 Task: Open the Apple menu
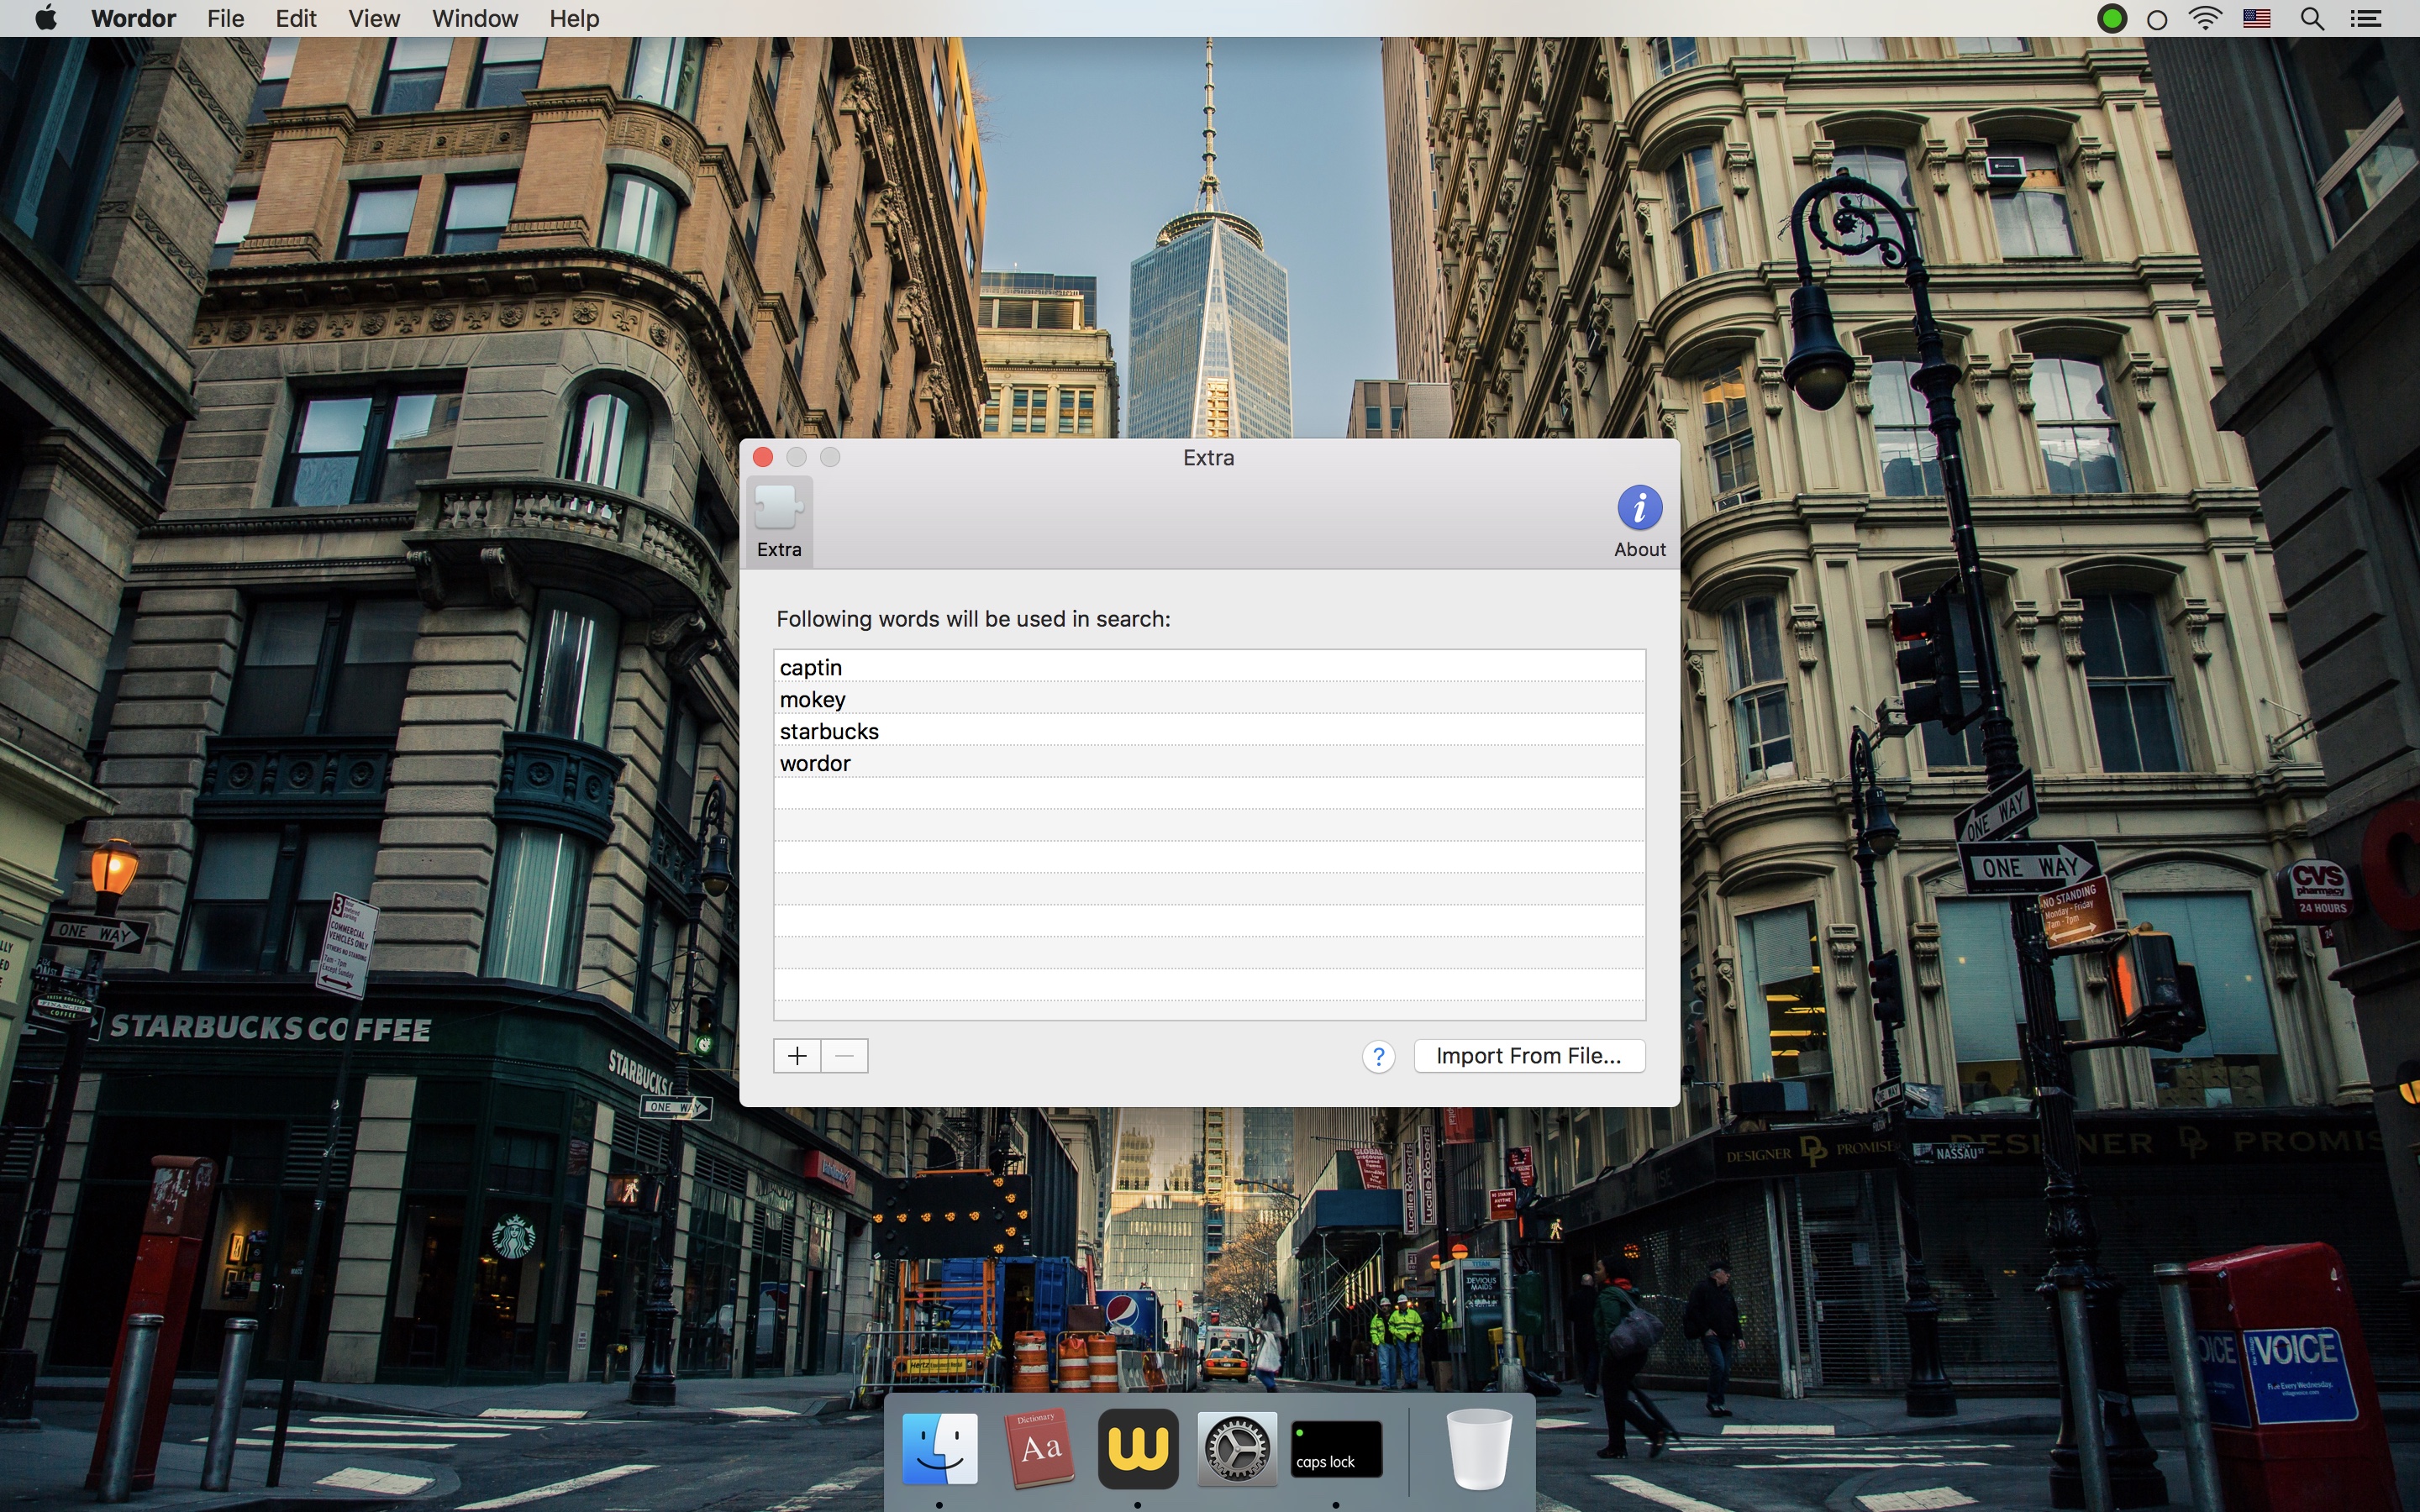click(46, 18)
